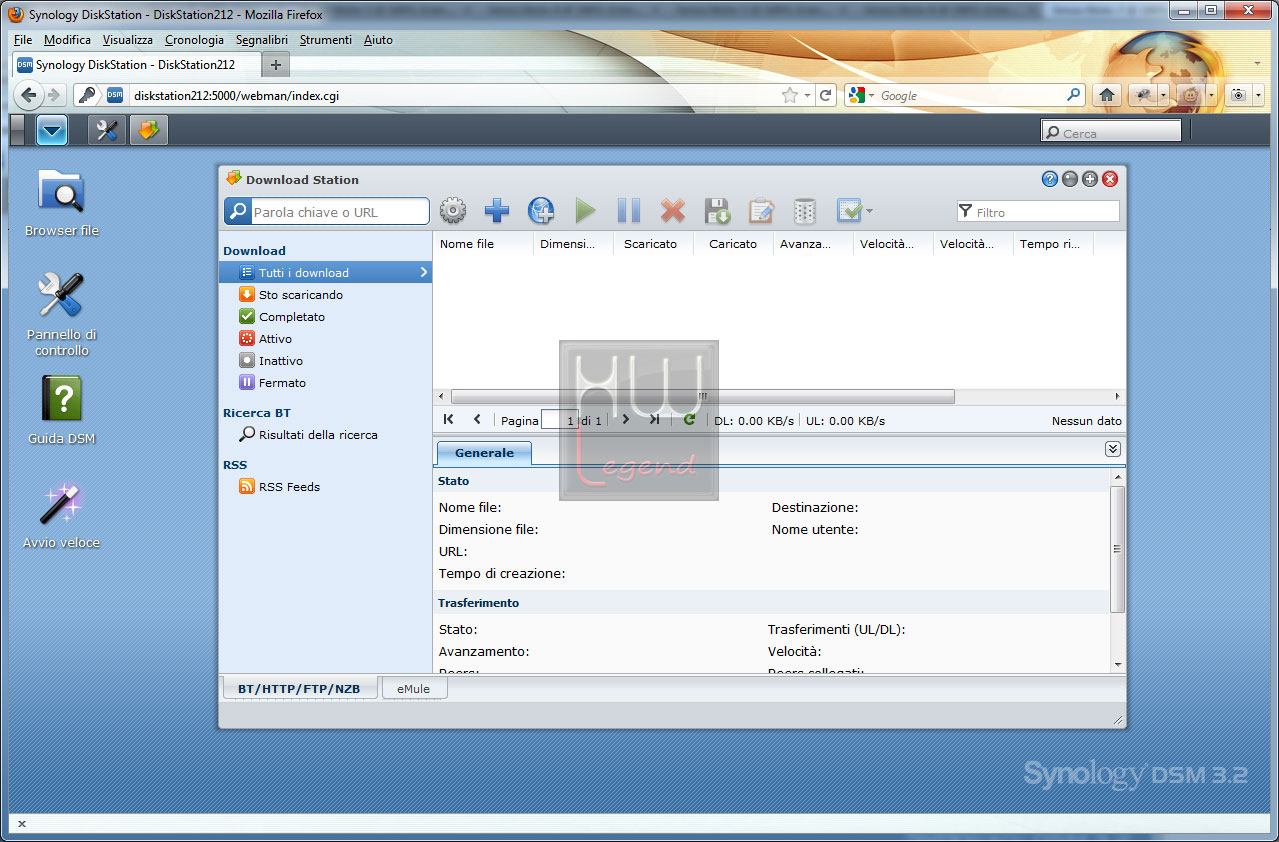Open Download Station settings gear
Image resolution: width=1279 pixels, height=842 pixels.
pos(453,211)
